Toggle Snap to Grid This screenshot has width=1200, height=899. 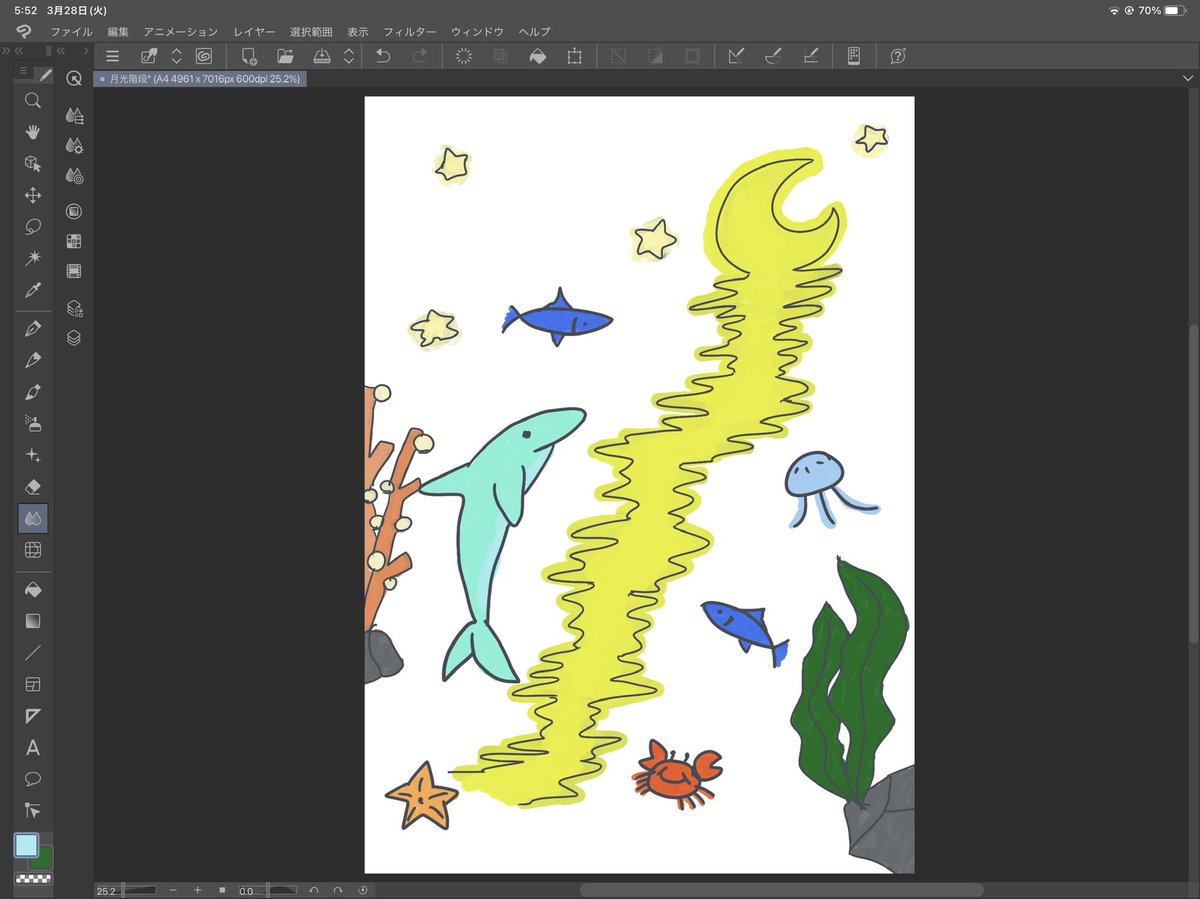(x=811, y=56)
